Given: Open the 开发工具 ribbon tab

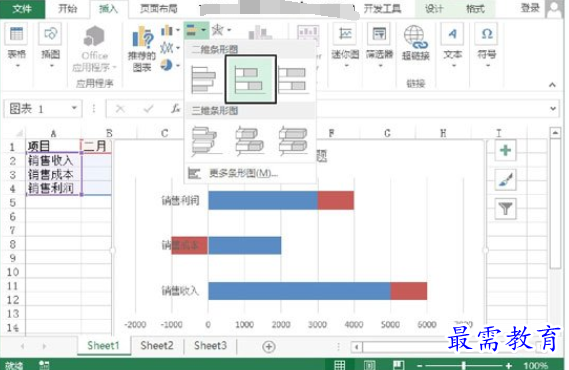Looking at the screenshot, I should (x=382, y=8).
